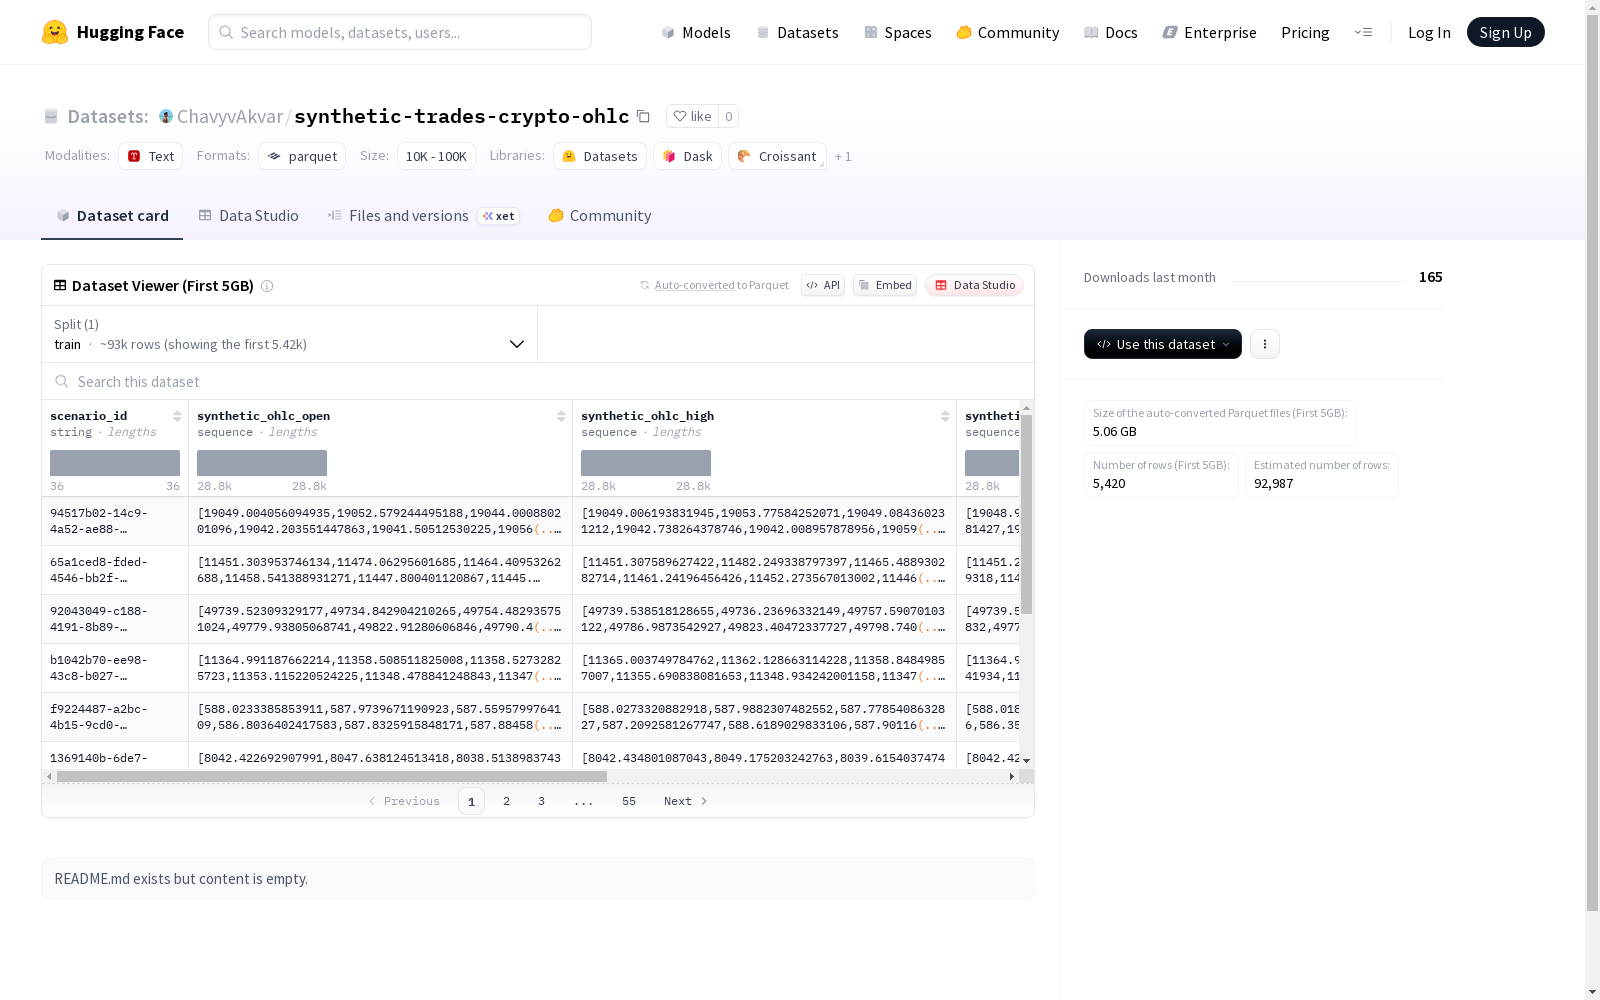Screen dimensions: 1600x1000
Task: Open Community in top navigation
Action: (1008, 32)
